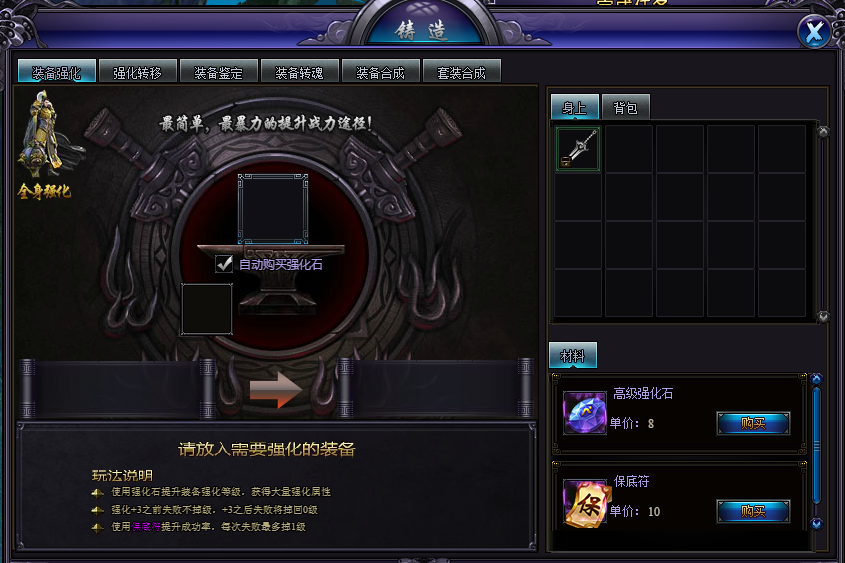Switch to 背包 inventory tab
Viewport: 845px width, 563px height.
626,107
